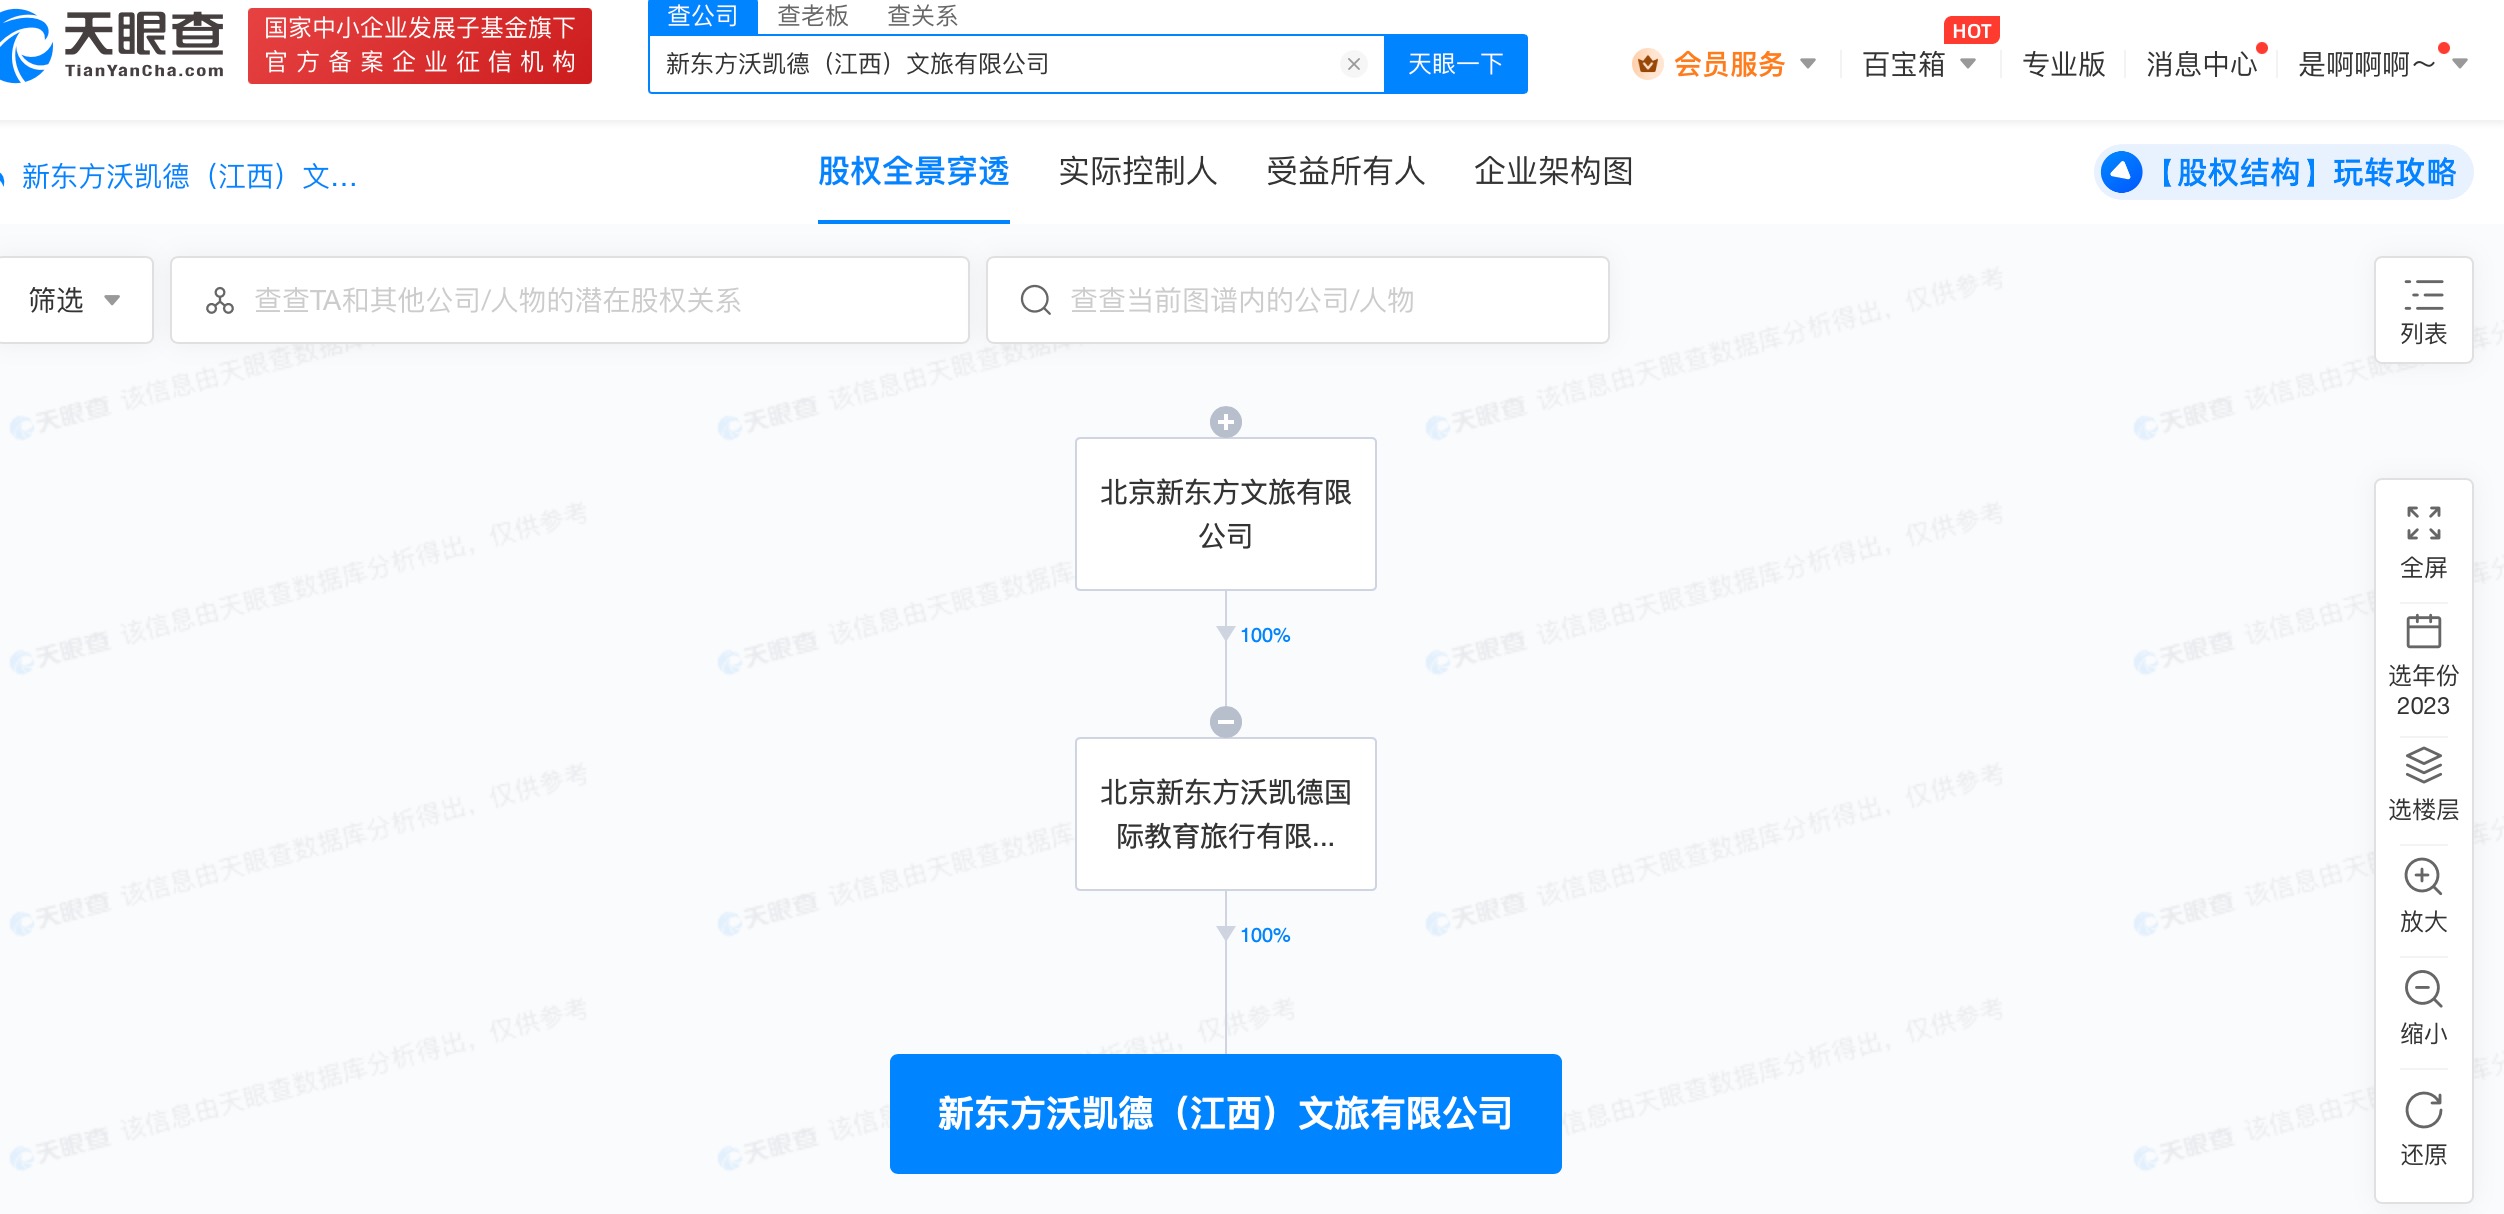Click the floor layers (选楼层) icon

click(x=2423, y=765)
